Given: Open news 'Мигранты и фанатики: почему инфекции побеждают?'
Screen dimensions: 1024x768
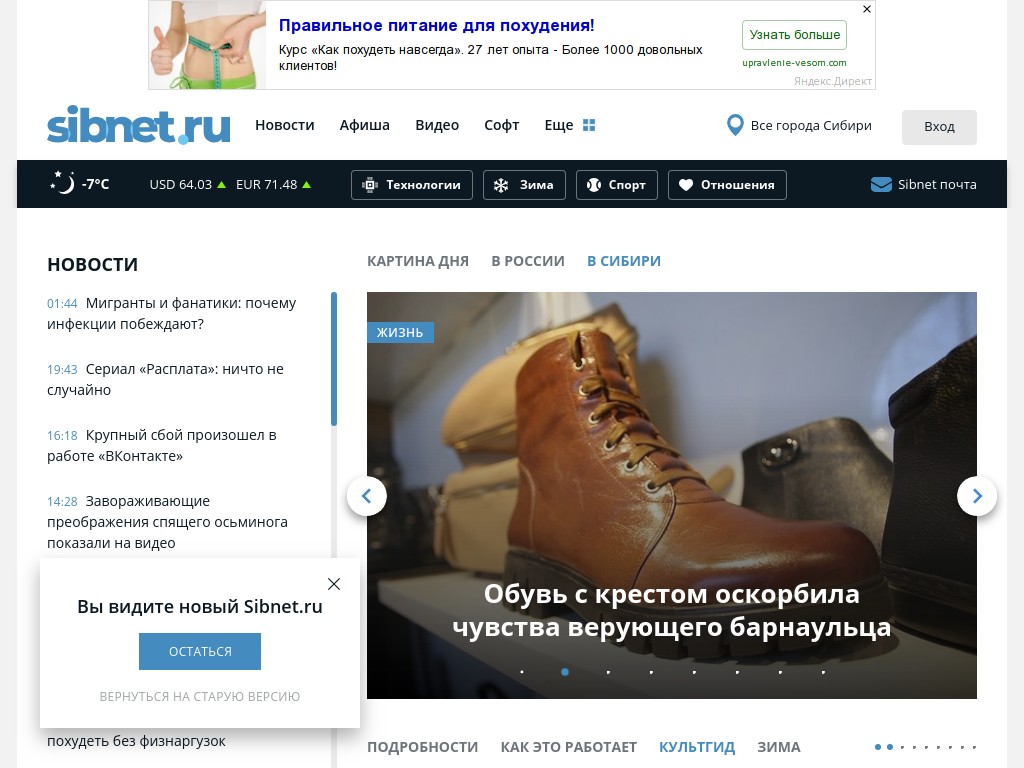Looking at the screenshot, I should 172,313.
